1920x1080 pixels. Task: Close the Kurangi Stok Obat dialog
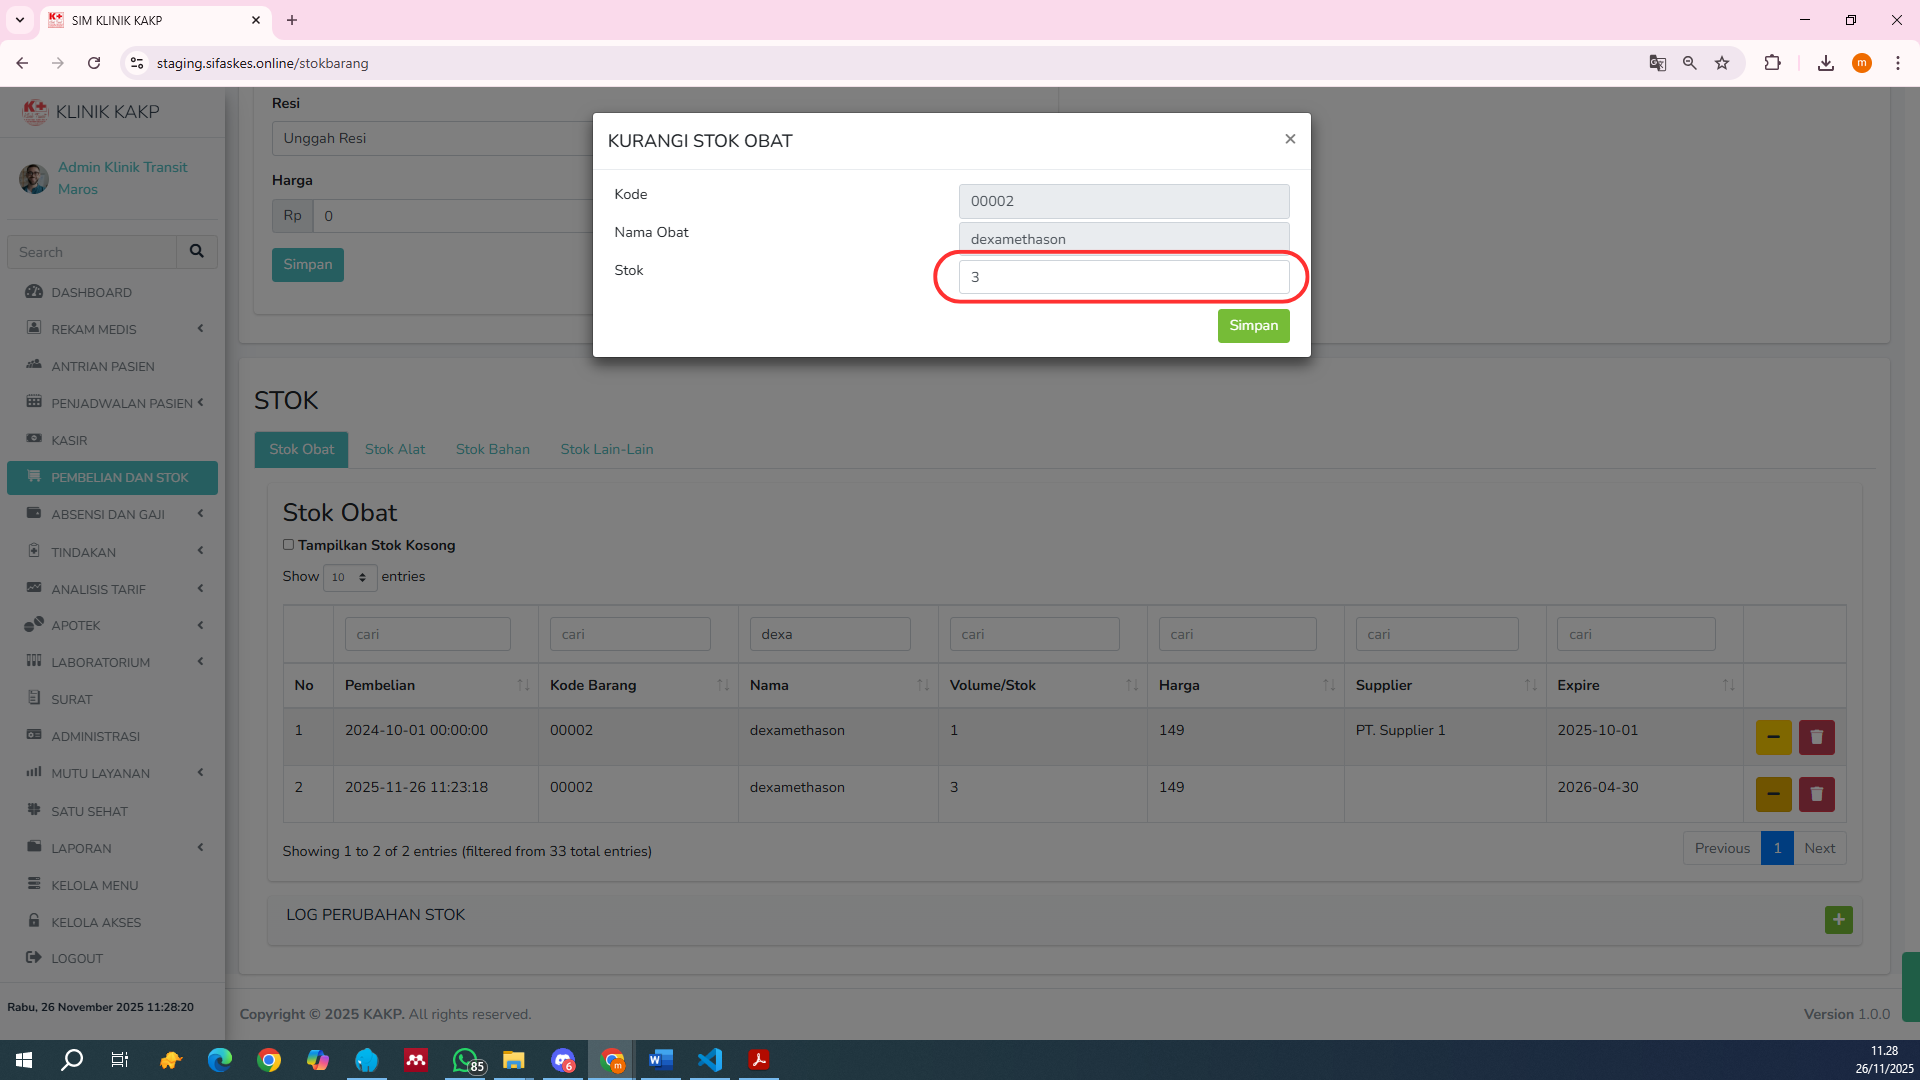coord(1290,139)
